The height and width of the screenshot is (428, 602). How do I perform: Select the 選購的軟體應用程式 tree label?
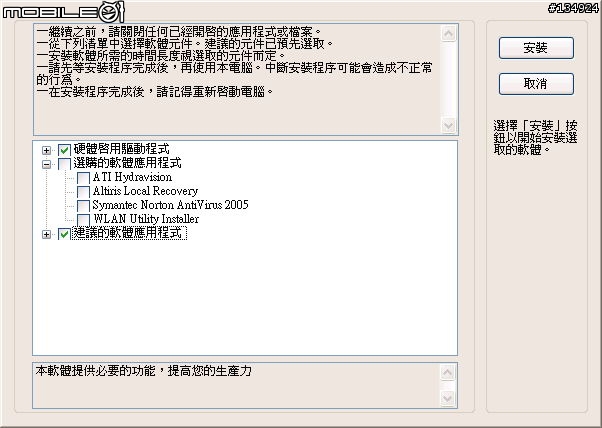click(127, 163)
